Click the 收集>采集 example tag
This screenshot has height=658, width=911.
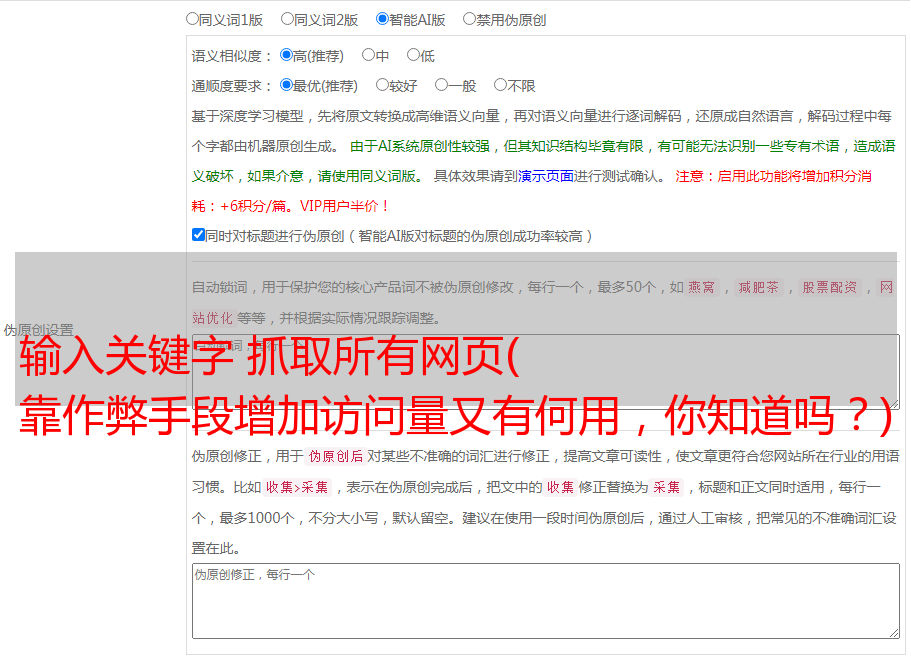(297, 487)
